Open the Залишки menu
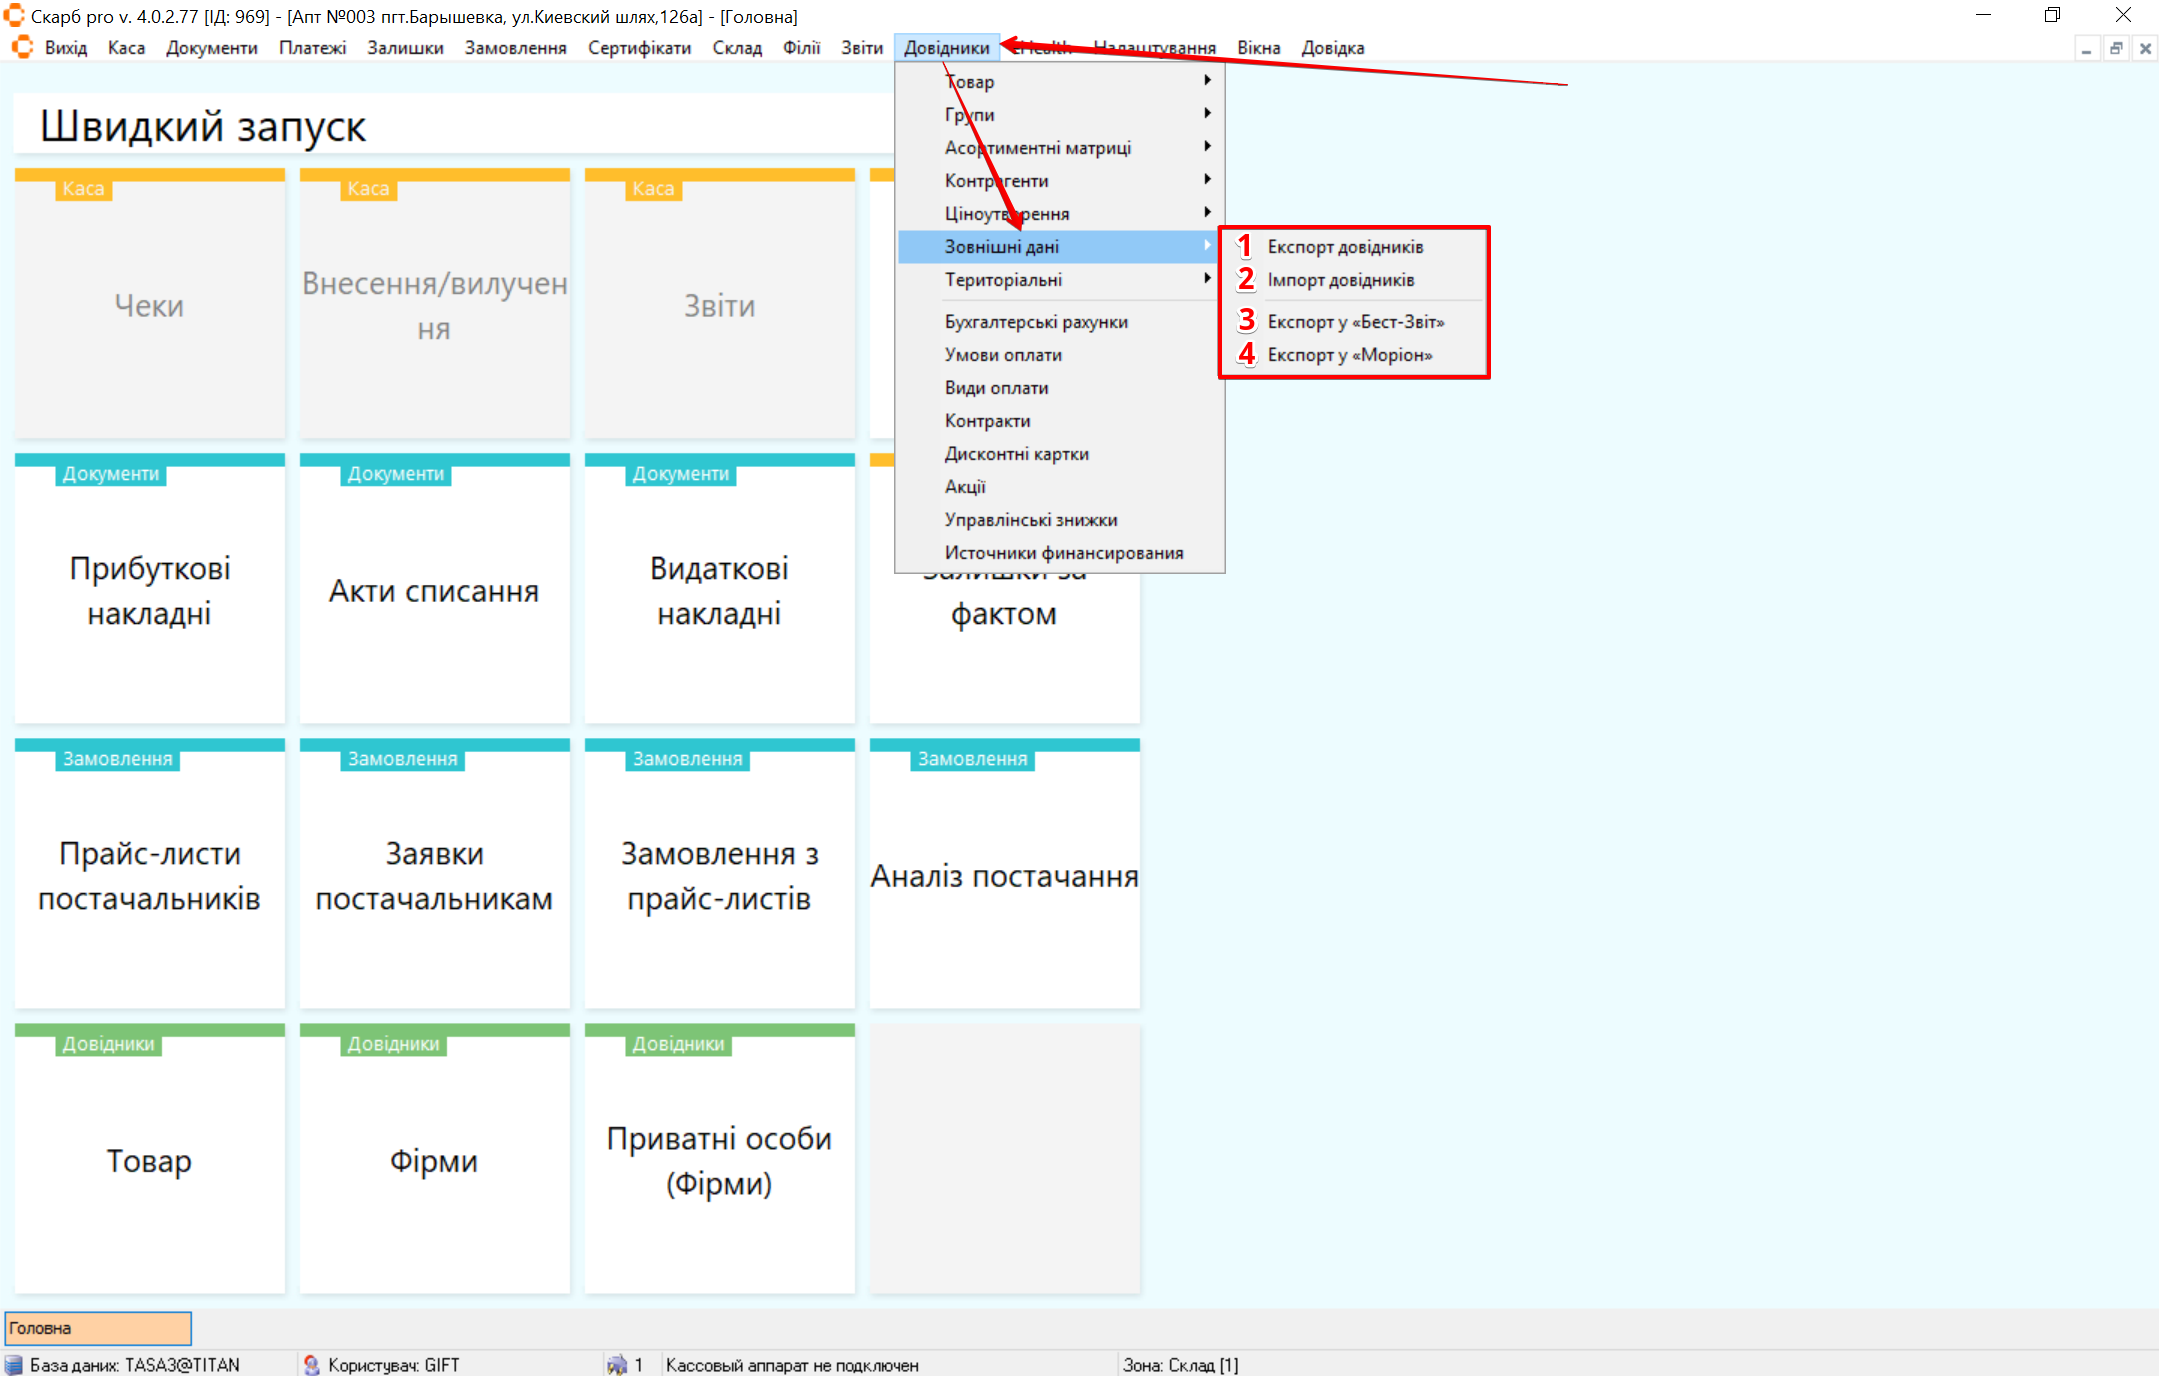The height and width of the screenshot is (1376, 2159). pyautogui.click(x=405, y=48)
